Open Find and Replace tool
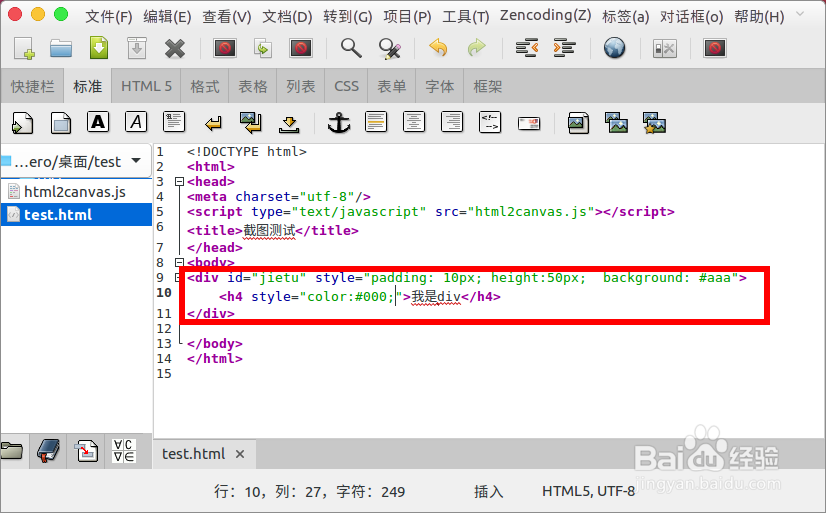The height and width of the screenshot is (513, 826). click(x=390, y=48)
